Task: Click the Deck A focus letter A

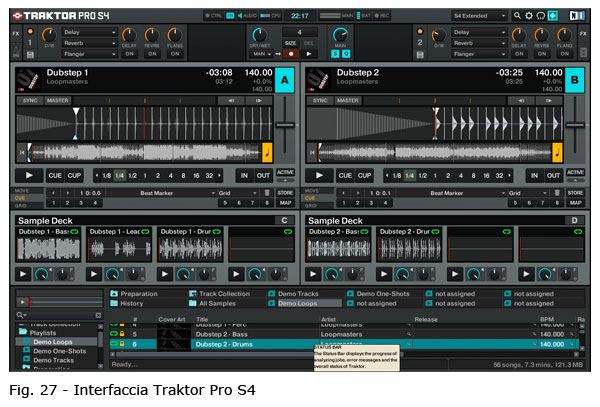Action: click(x=285, y=82)
